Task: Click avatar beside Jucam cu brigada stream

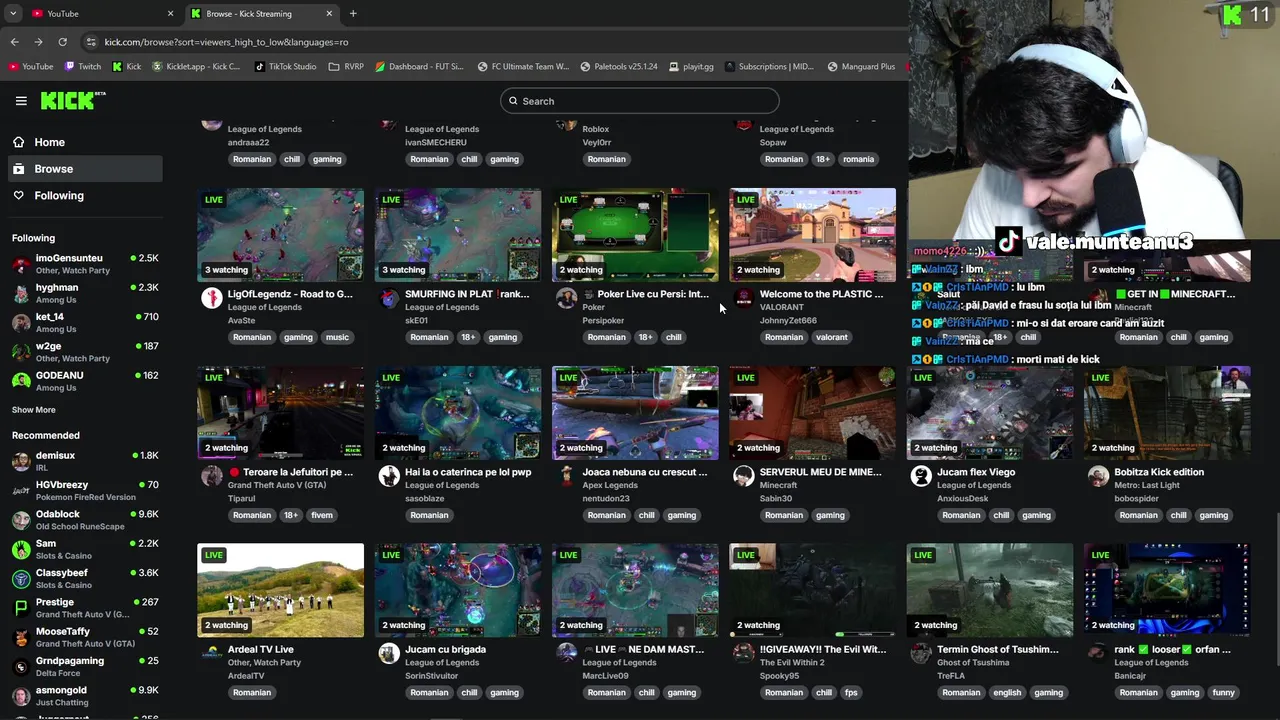Action: (x=389, y=653)
